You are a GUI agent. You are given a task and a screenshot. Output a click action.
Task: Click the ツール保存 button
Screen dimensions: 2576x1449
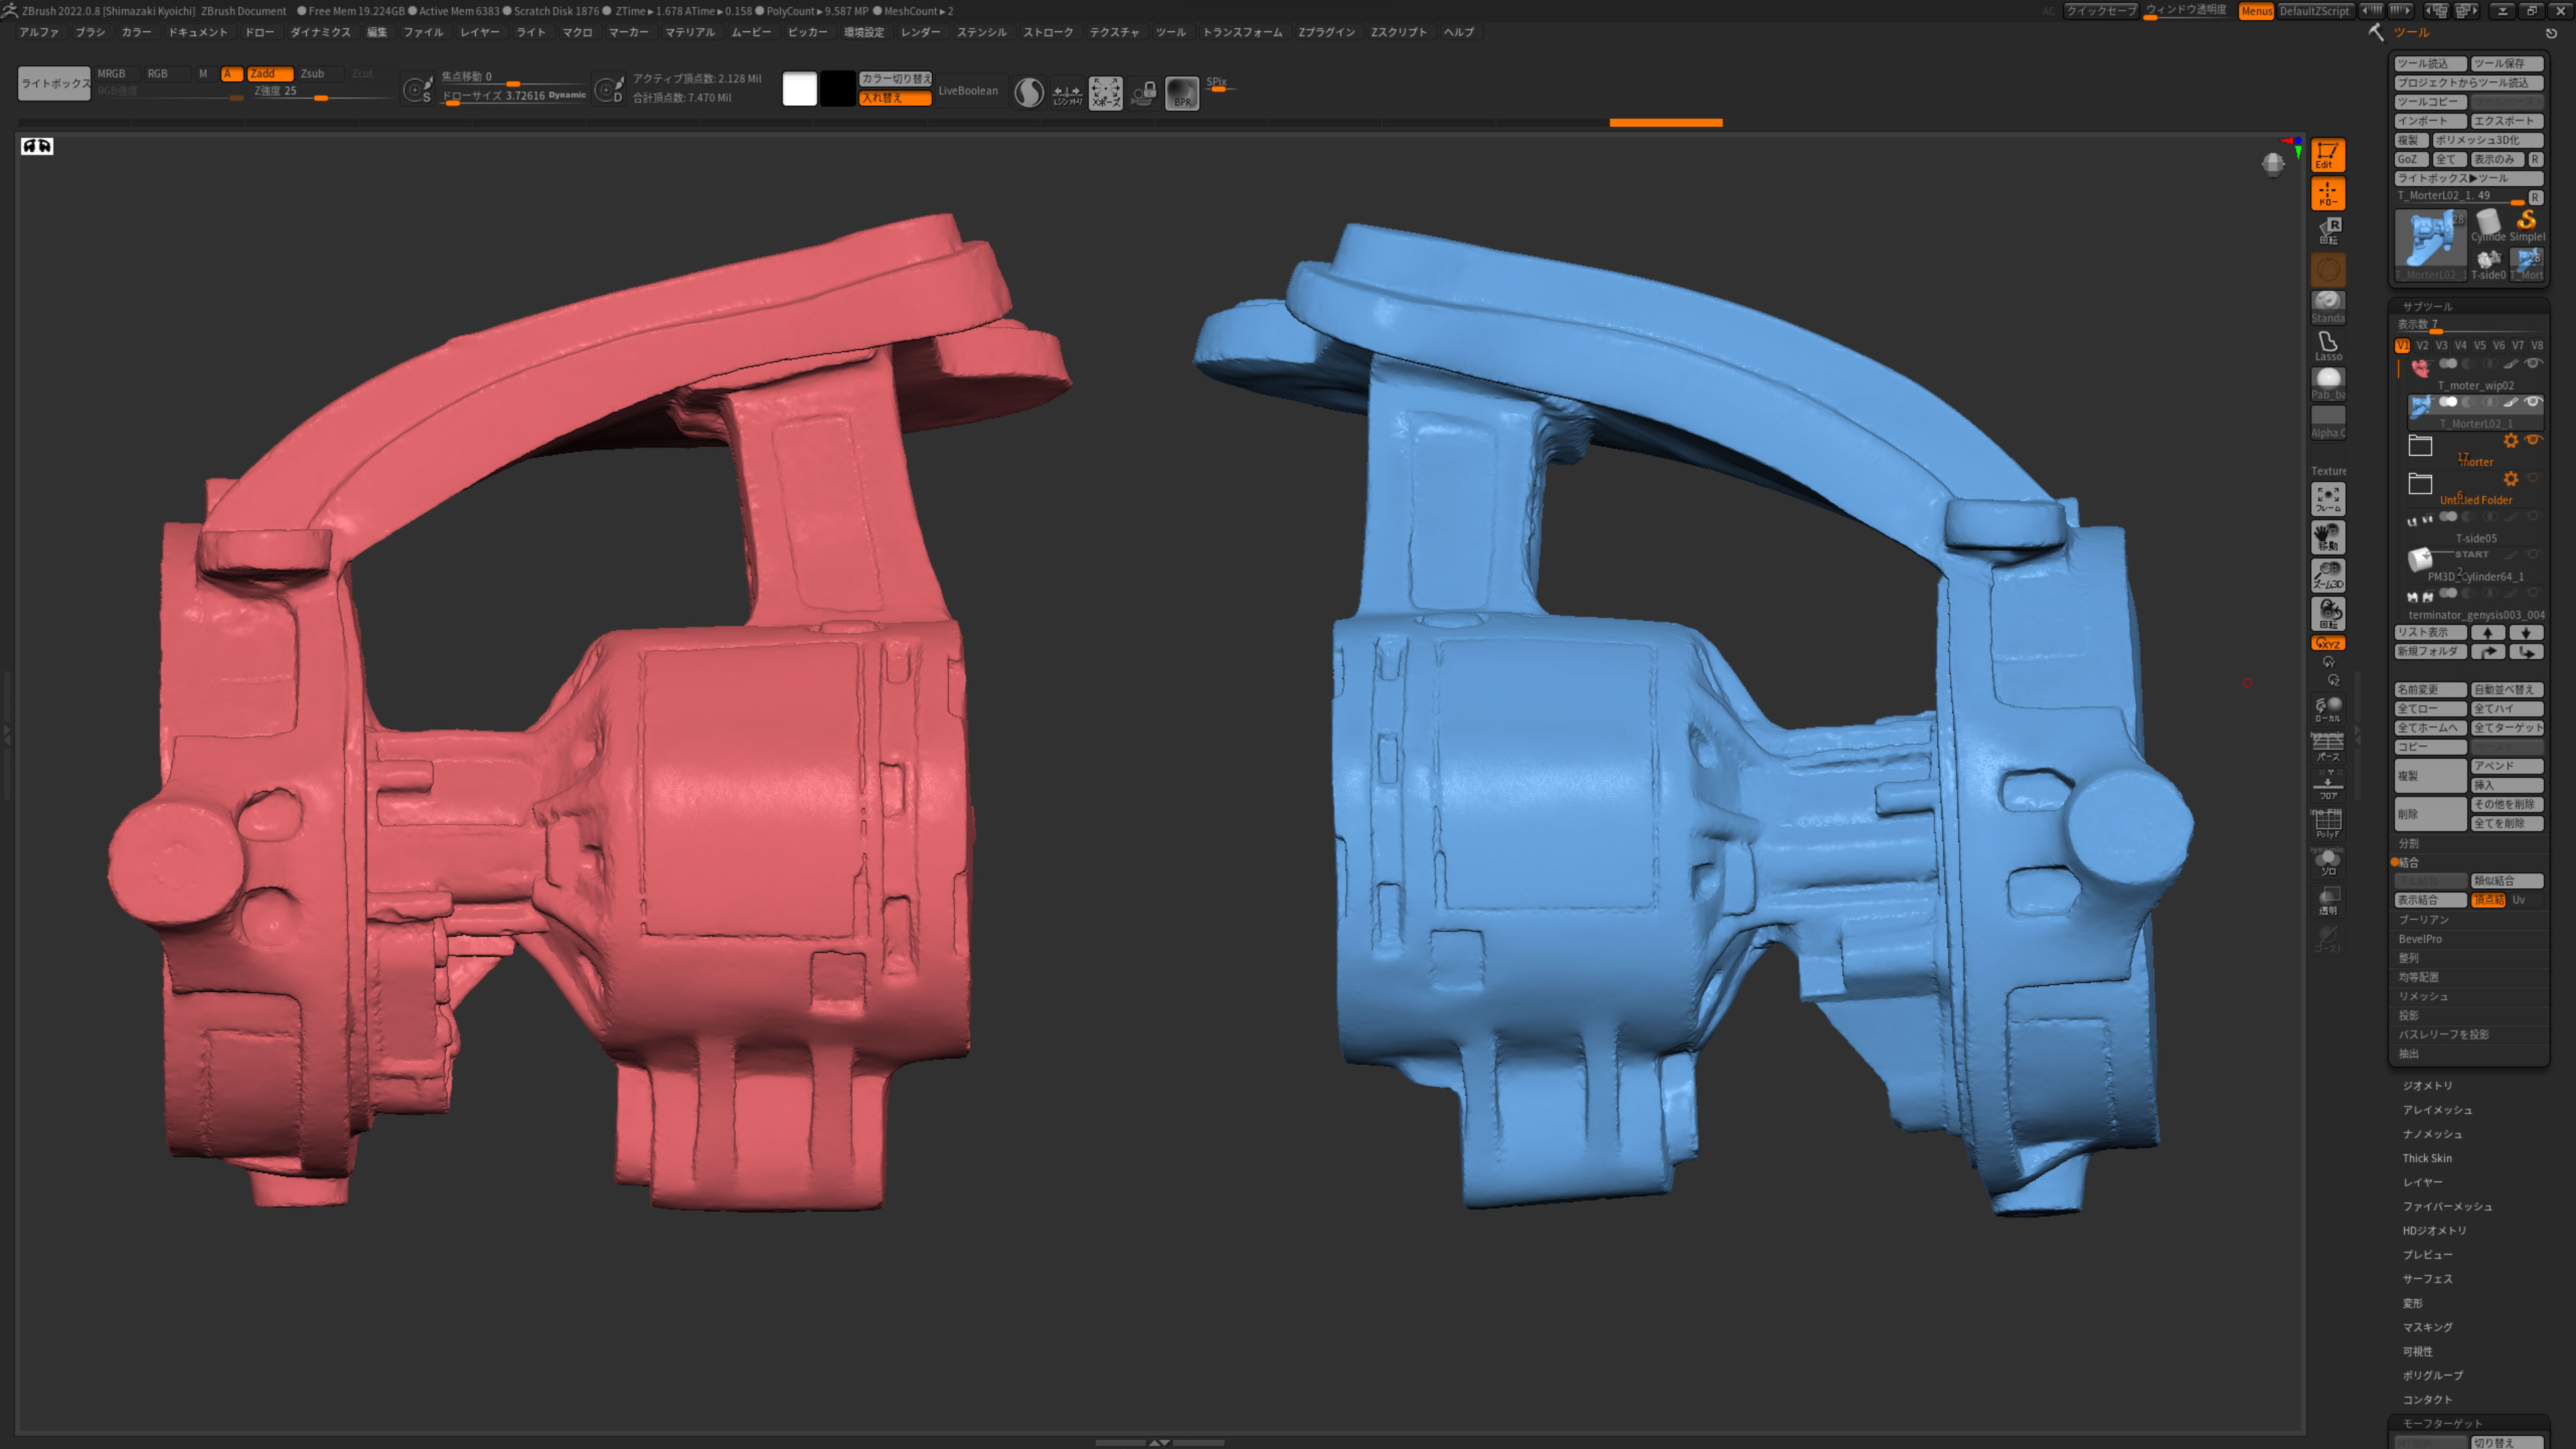pos(2506,63)
